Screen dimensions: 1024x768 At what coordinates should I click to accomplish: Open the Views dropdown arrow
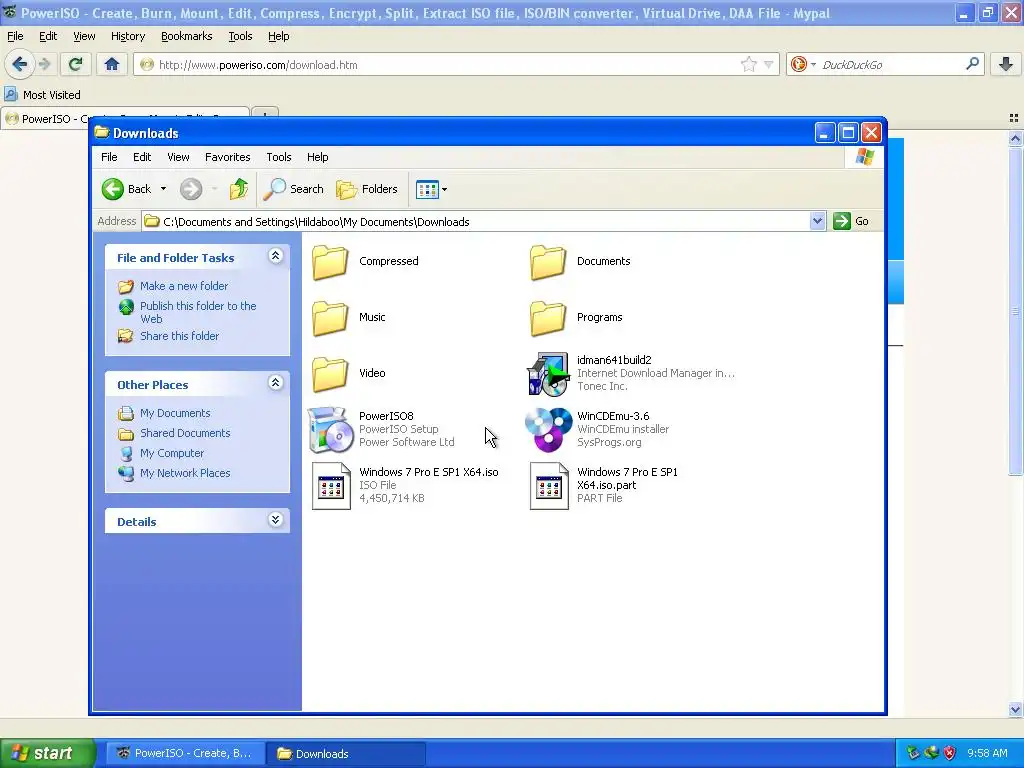pyautogui.click(x=445, y=189)
